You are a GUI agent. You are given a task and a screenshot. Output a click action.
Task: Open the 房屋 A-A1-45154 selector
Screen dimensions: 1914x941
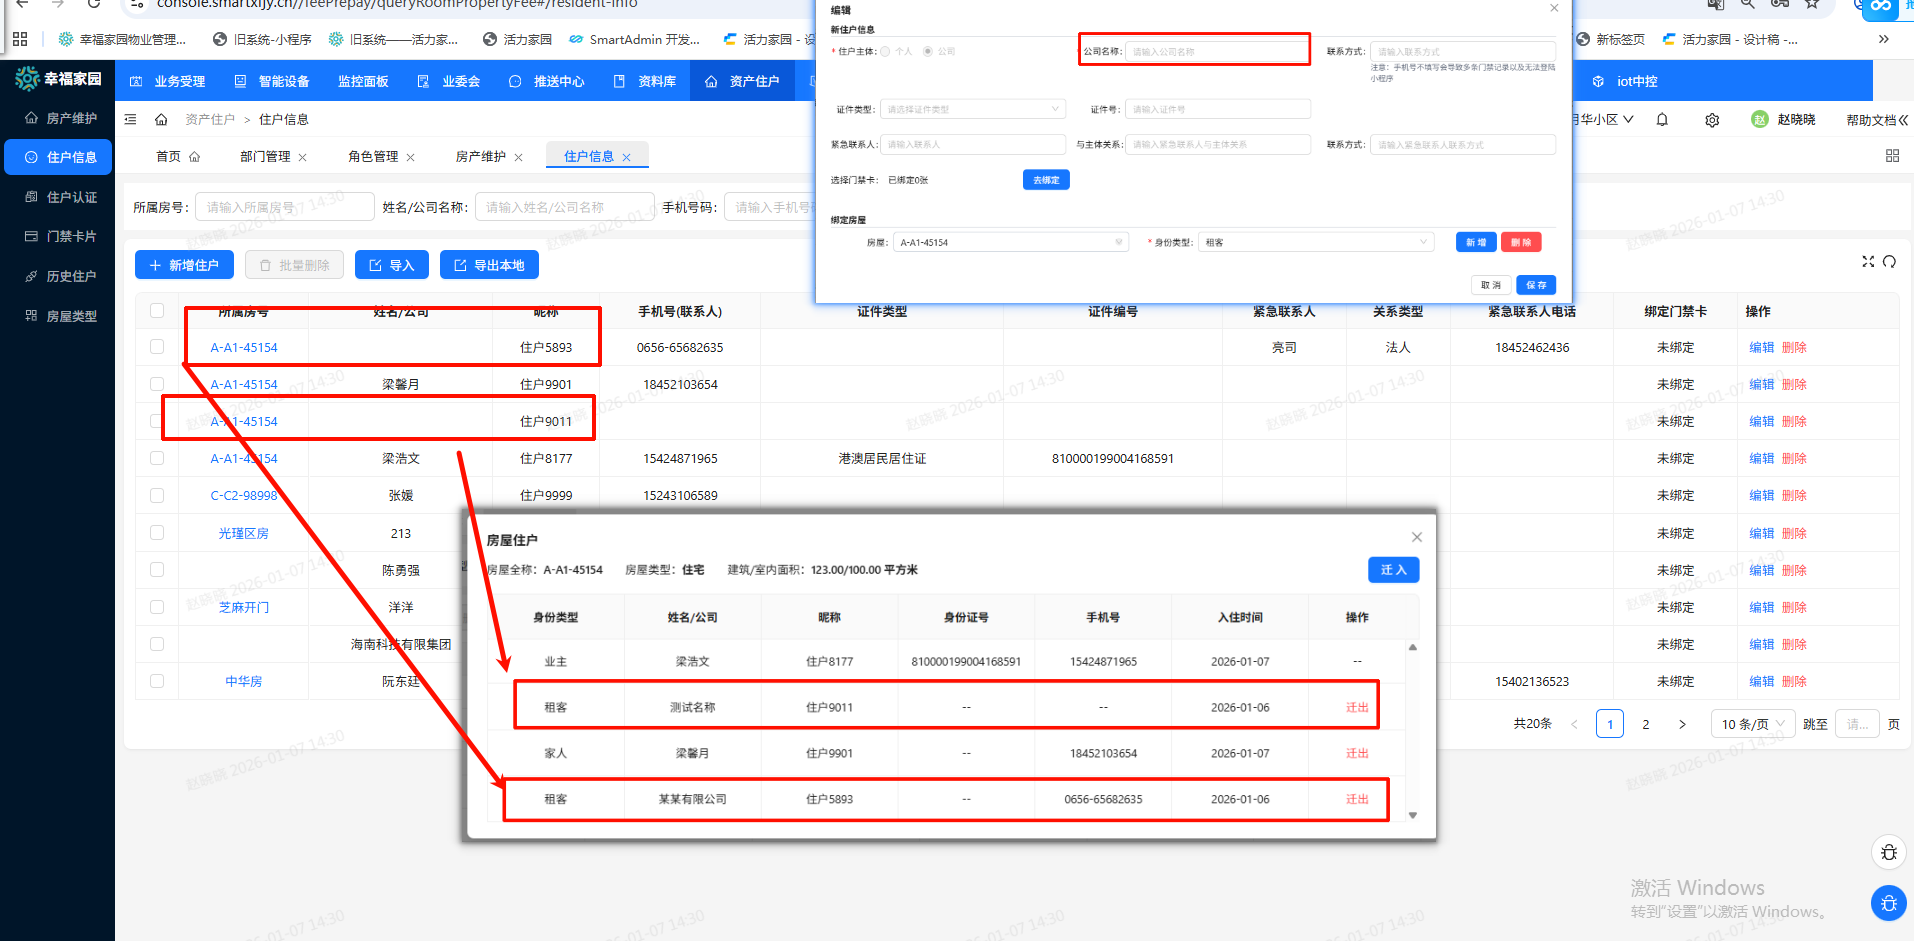pyautogui.click(x=1010, y=242)
